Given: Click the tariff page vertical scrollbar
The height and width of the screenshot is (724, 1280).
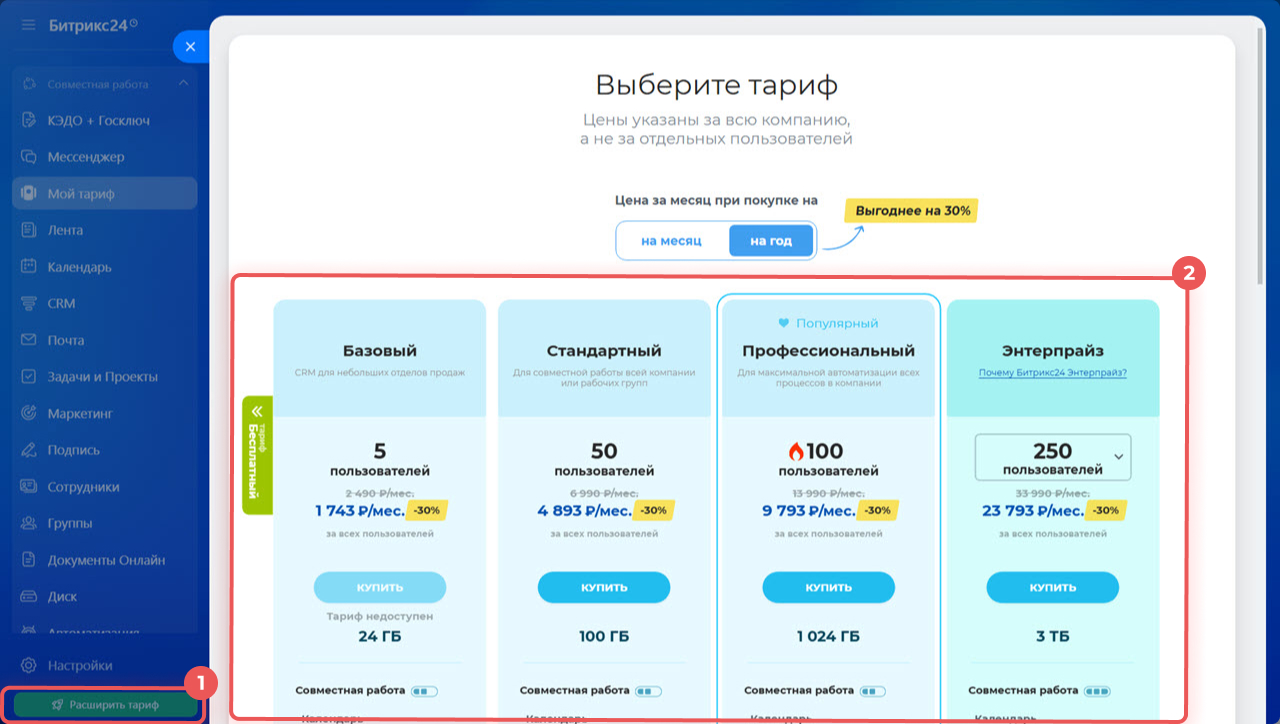Looking at the screenshot, I should coord(1259,155).
